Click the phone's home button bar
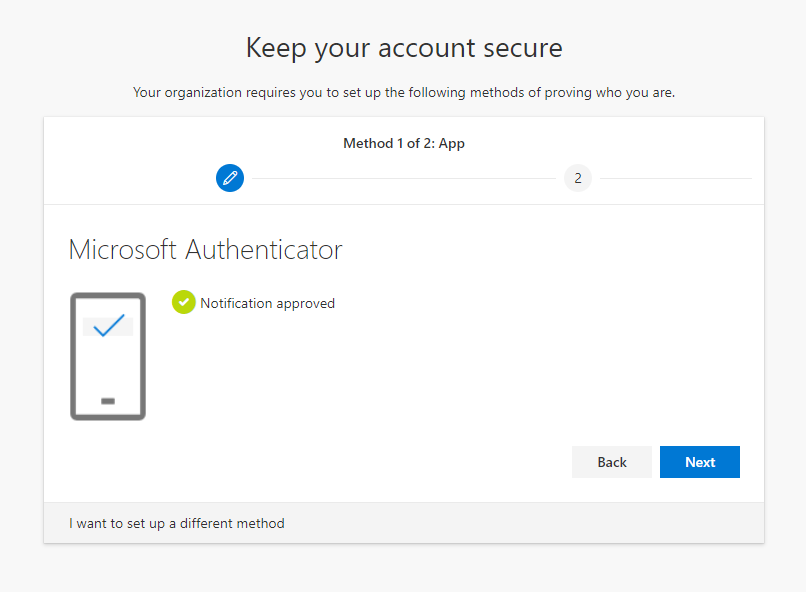This screenshot has height=592, width=806. coord(108,401)
